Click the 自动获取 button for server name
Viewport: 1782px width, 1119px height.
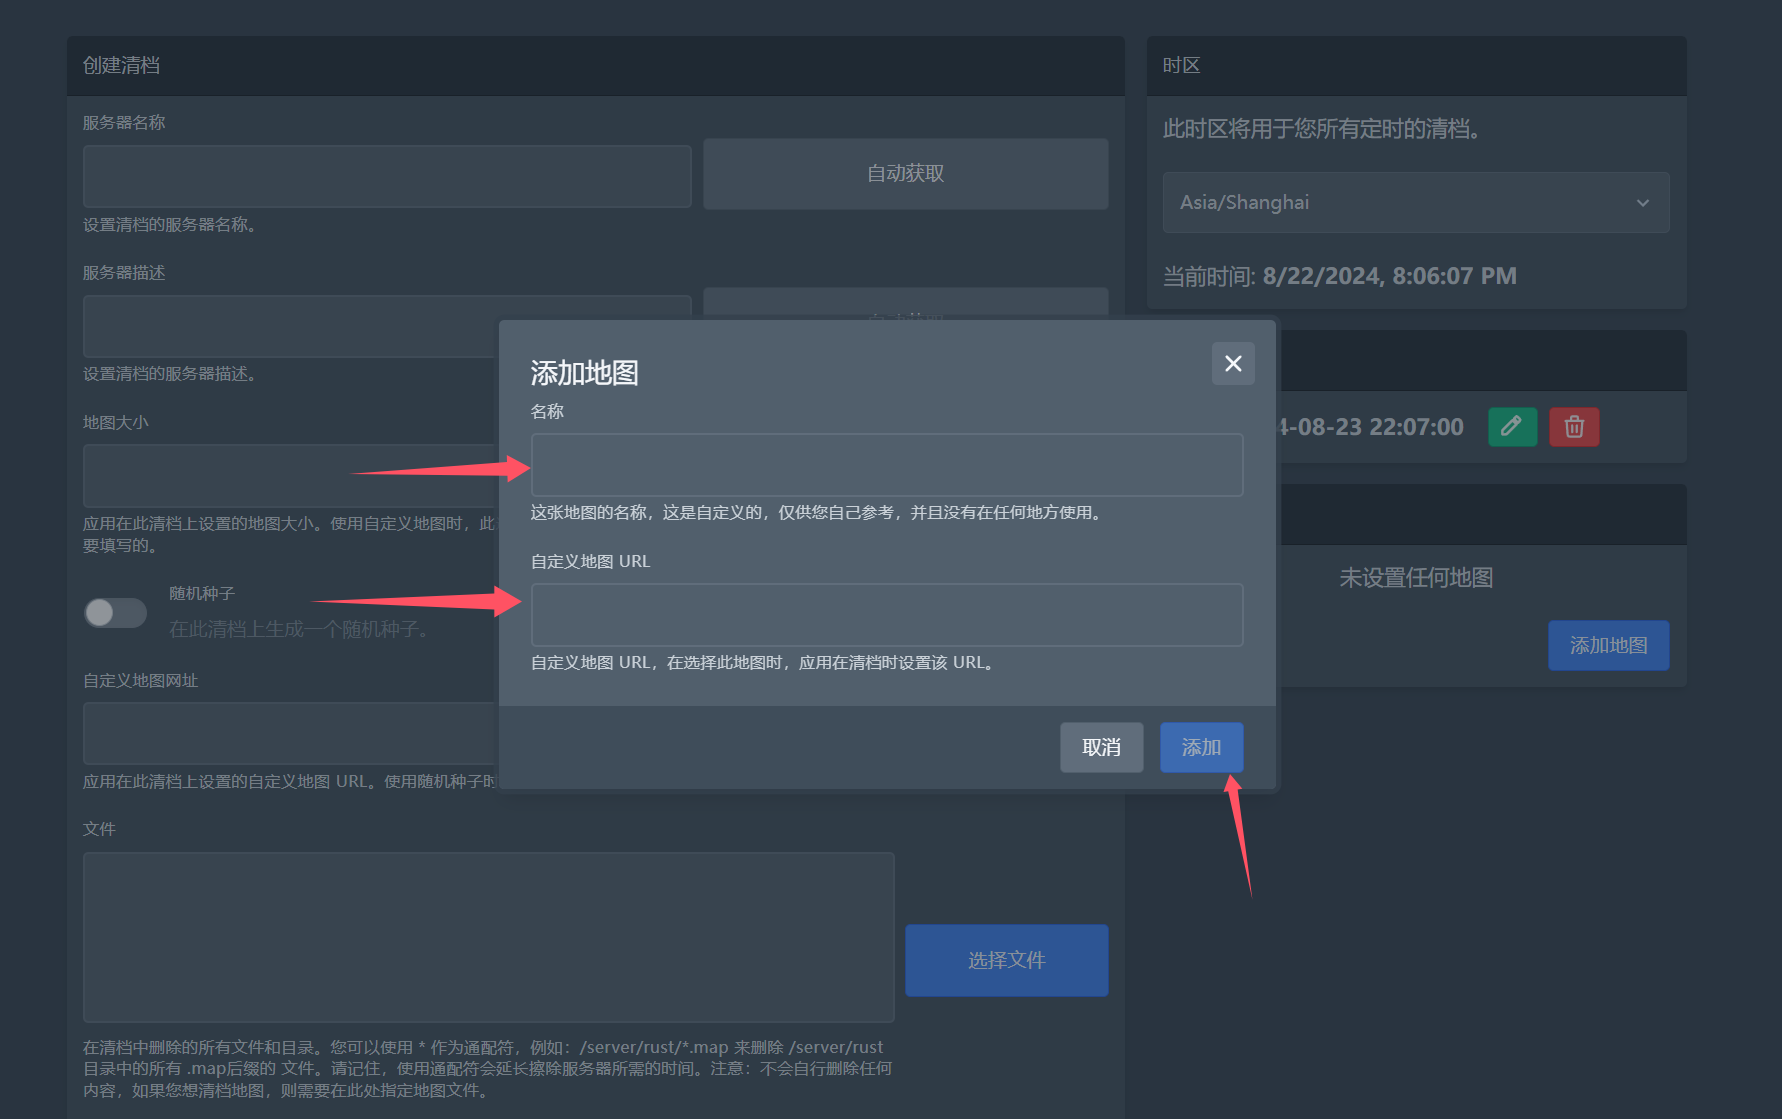coord(905,174)
